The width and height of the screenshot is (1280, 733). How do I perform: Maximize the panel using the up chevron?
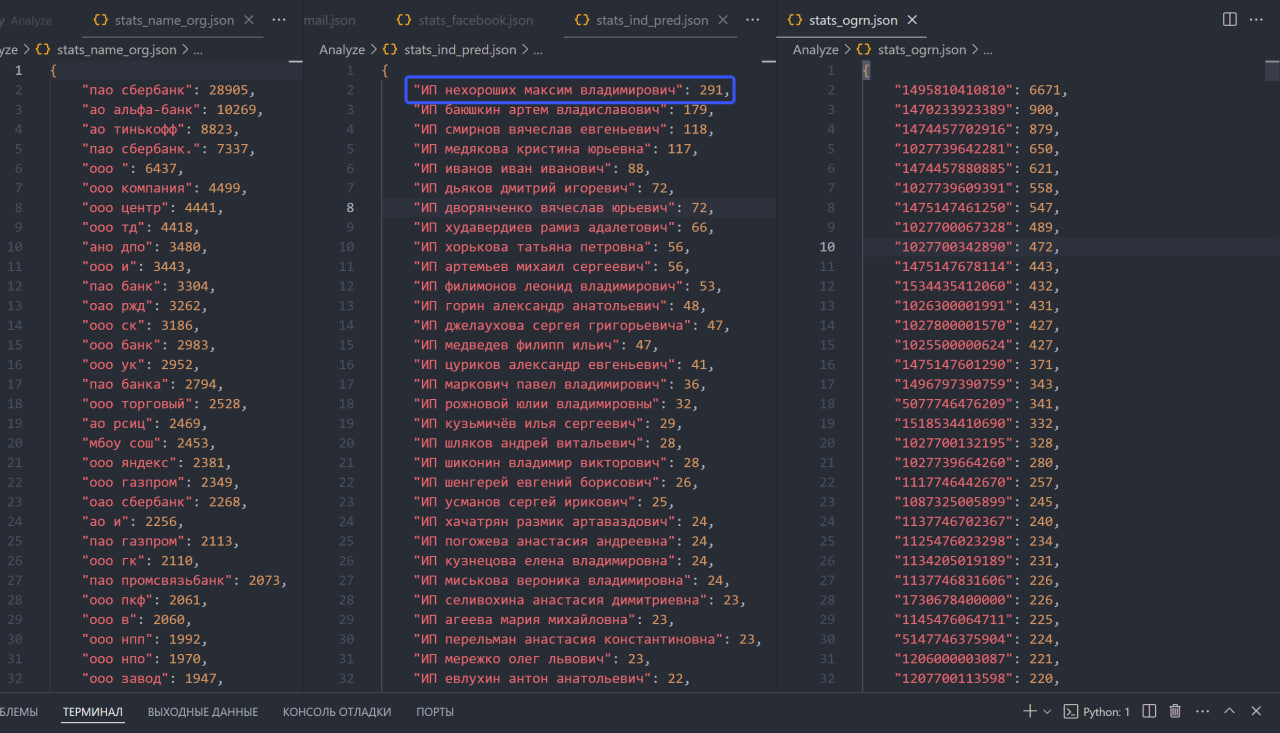coord(1229,711)
